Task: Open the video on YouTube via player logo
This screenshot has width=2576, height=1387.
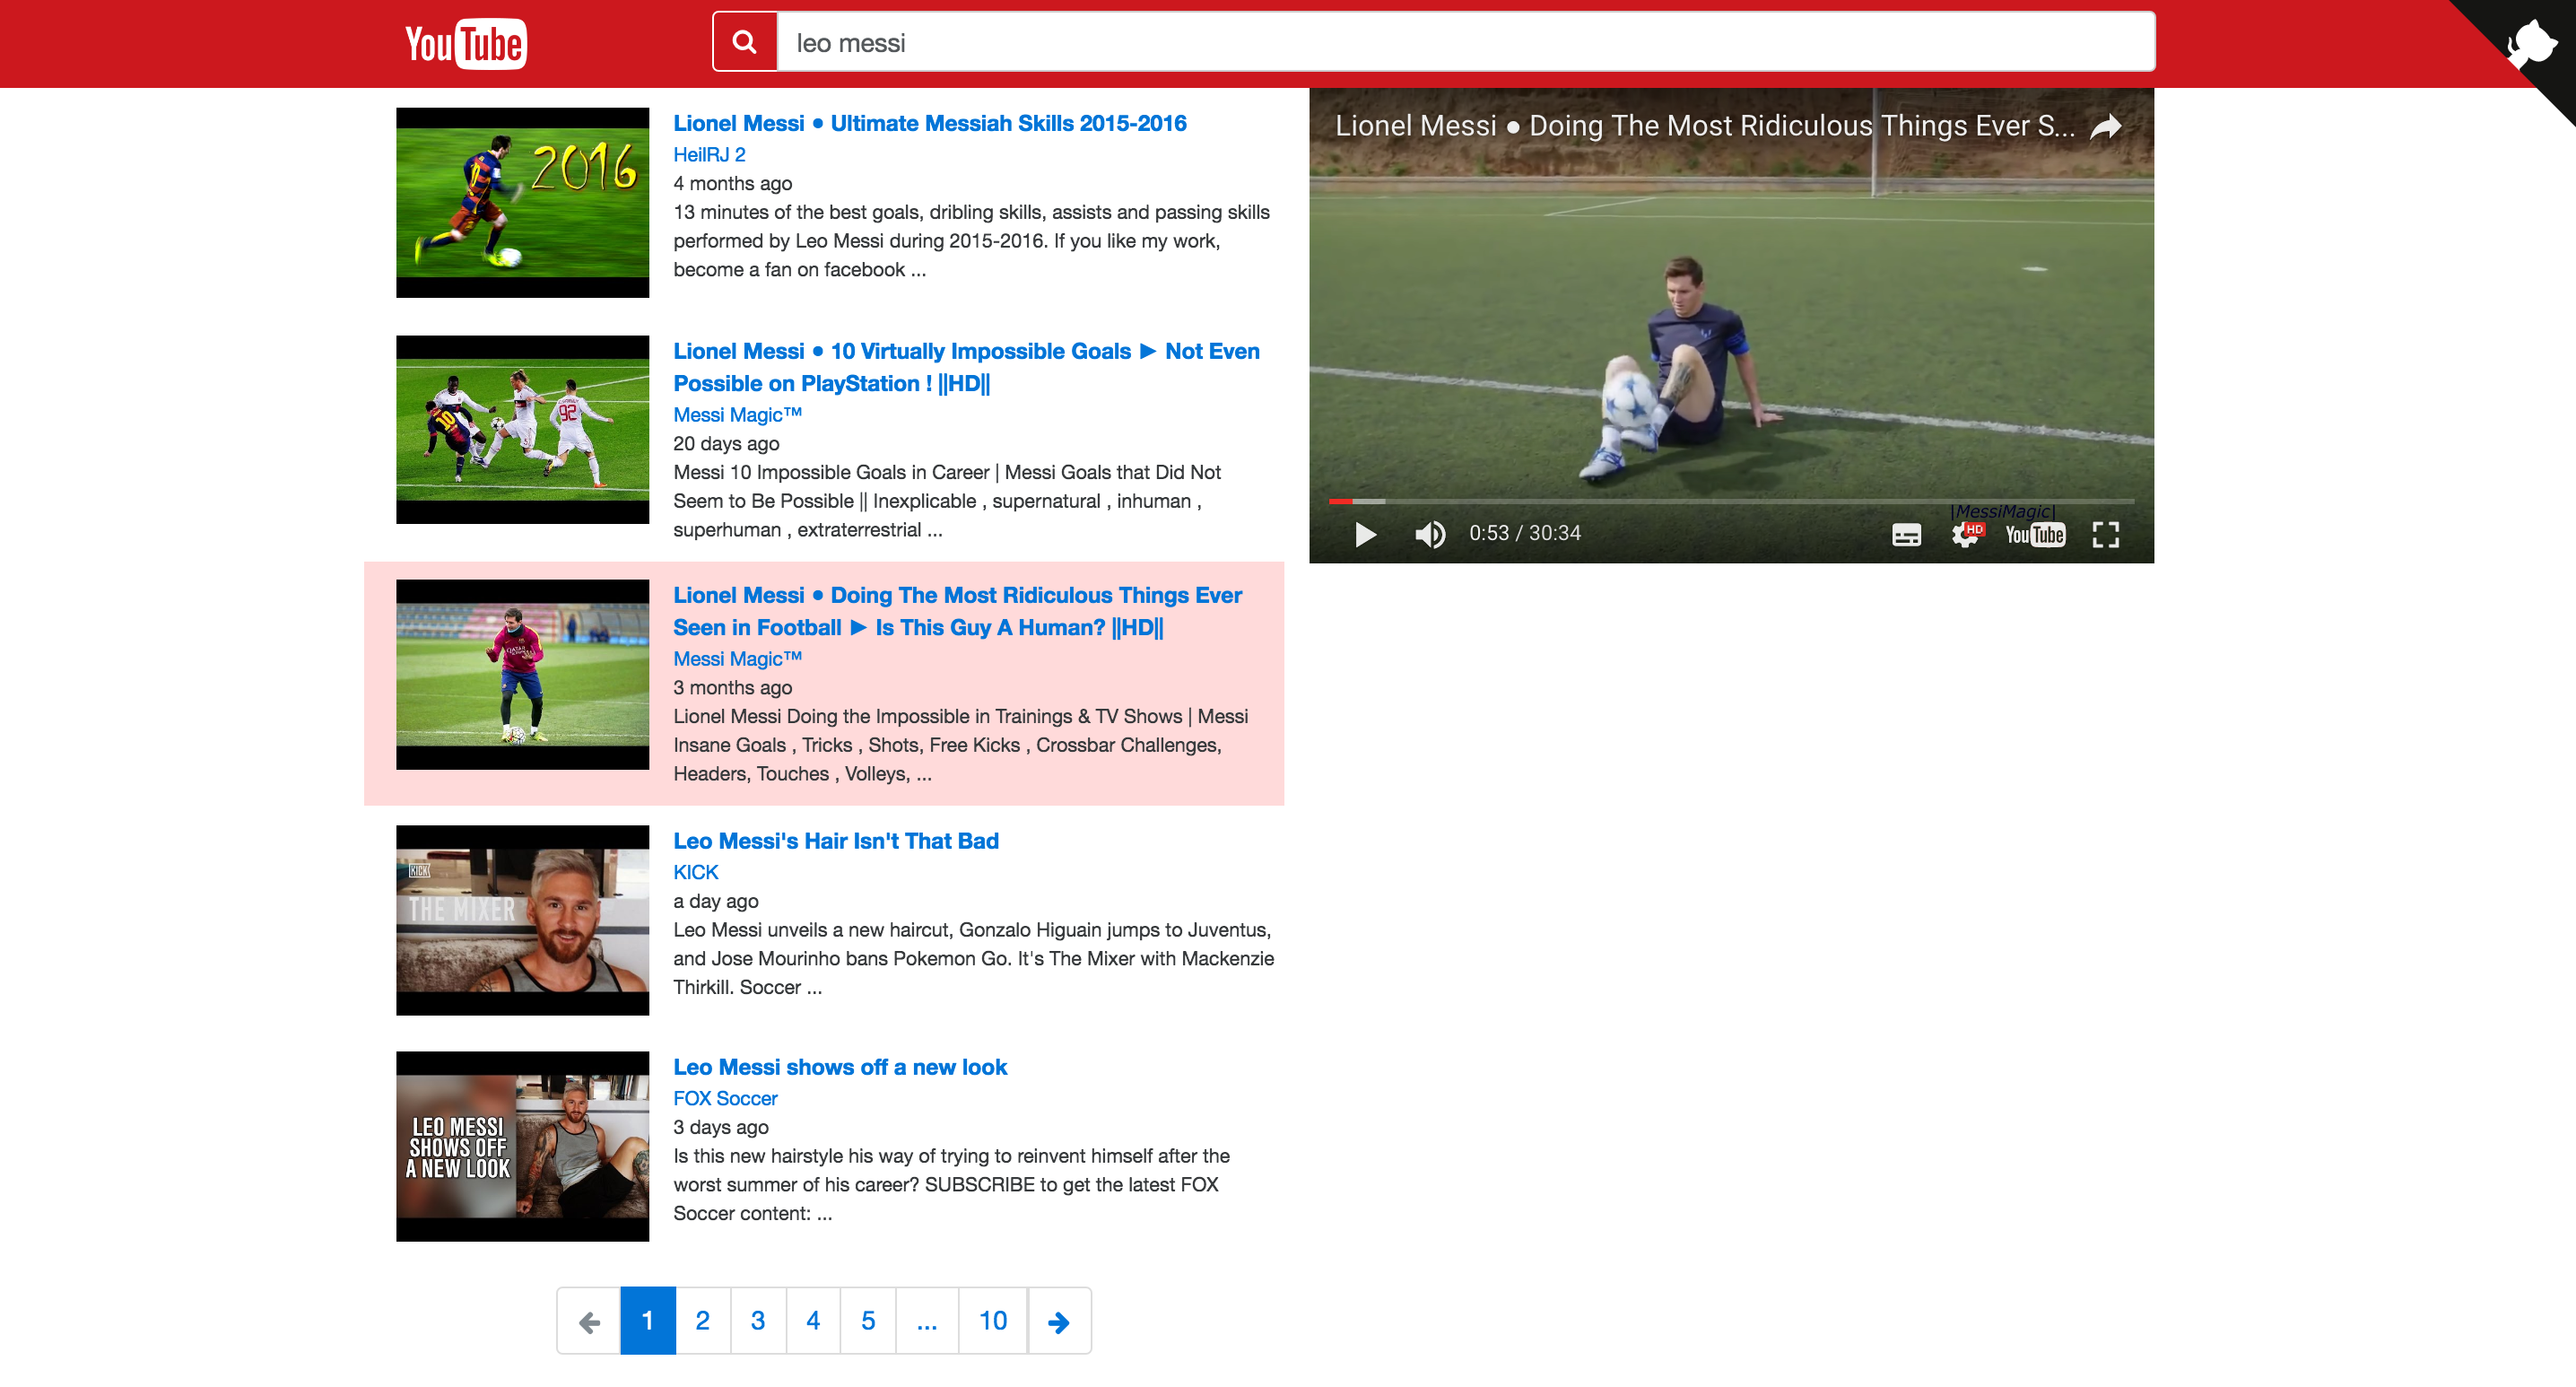Action: coord(2034,535)
